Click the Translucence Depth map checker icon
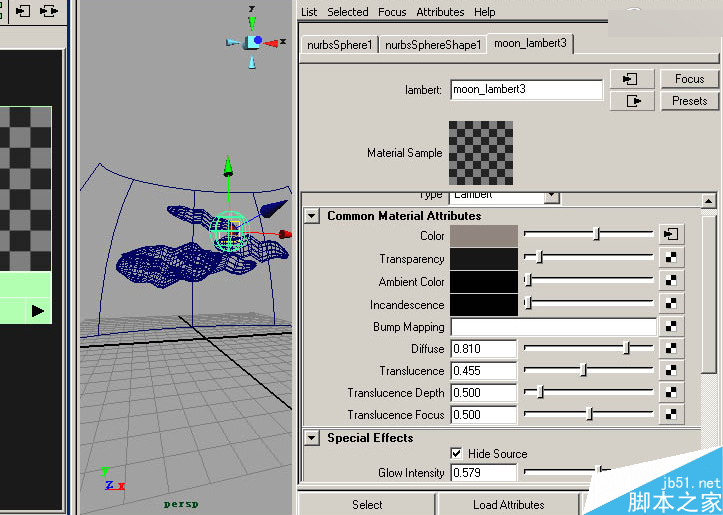The height and width of the screenshot is (515, 723). pos(671,392)
